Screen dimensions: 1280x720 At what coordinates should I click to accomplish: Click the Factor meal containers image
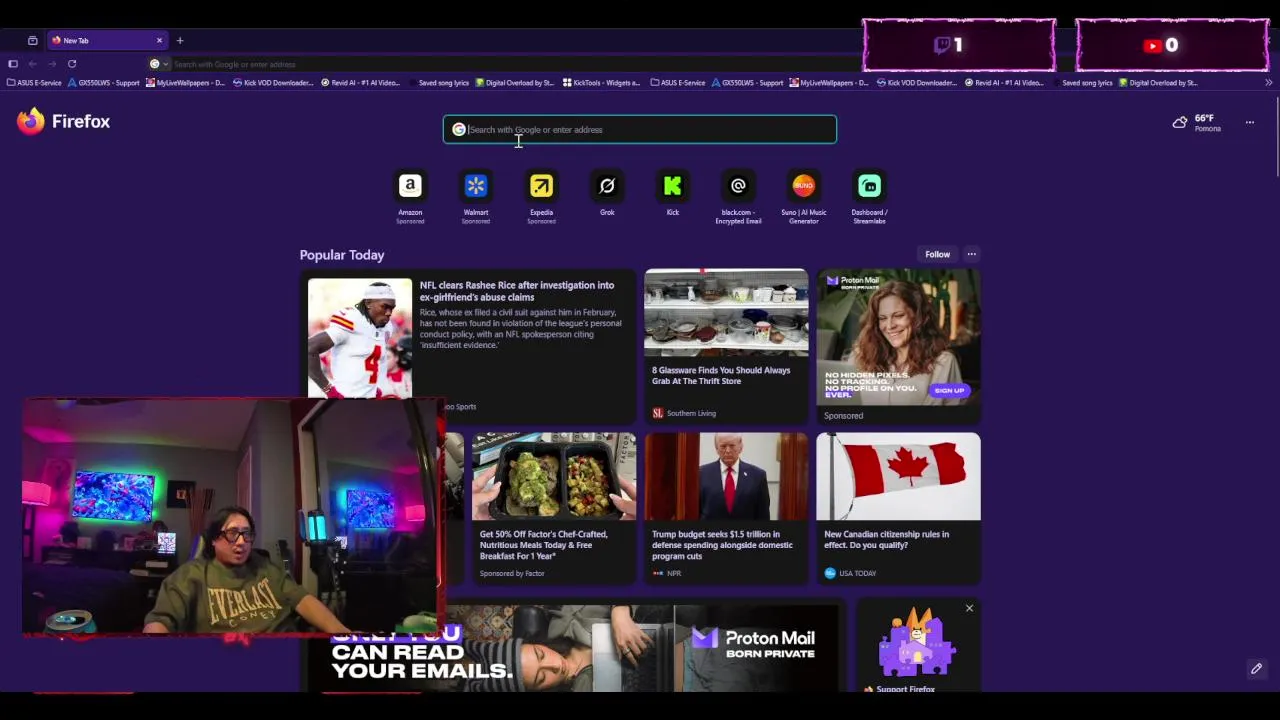(x=553, y=476)
